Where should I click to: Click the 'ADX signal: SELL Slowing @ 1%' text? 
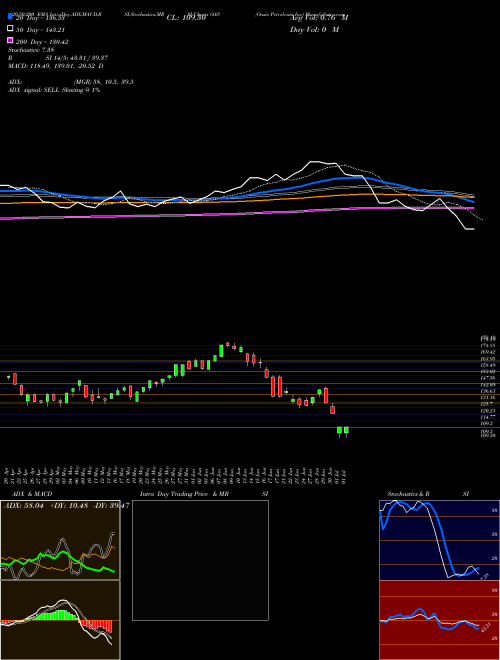pos(54,90)
